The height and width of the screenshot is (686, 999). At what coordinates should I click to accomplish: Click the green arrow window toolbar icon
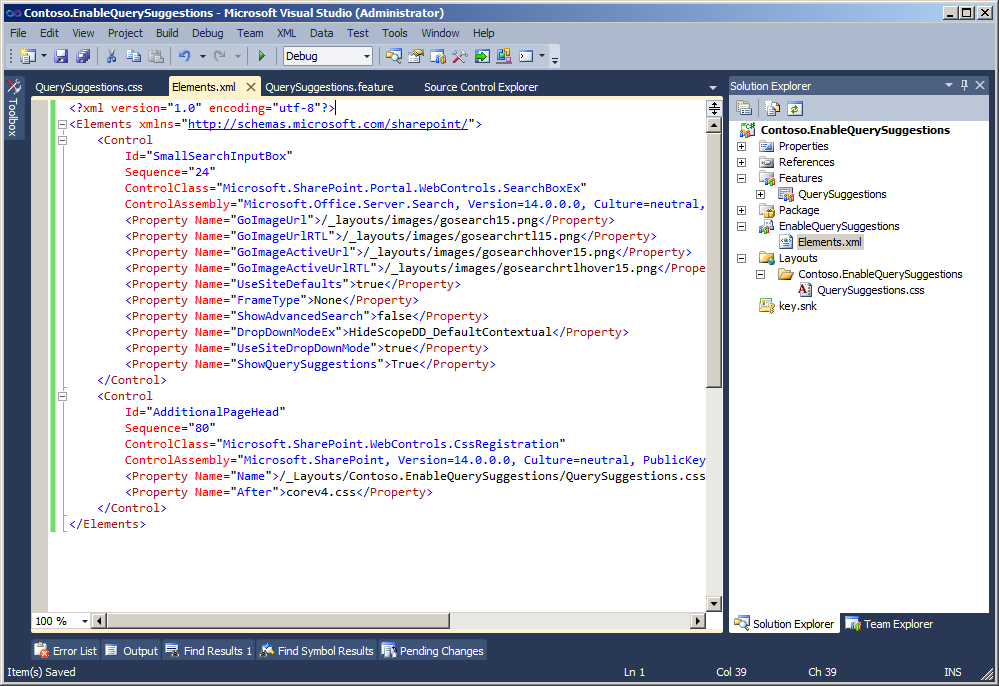(x=482, y=56)
